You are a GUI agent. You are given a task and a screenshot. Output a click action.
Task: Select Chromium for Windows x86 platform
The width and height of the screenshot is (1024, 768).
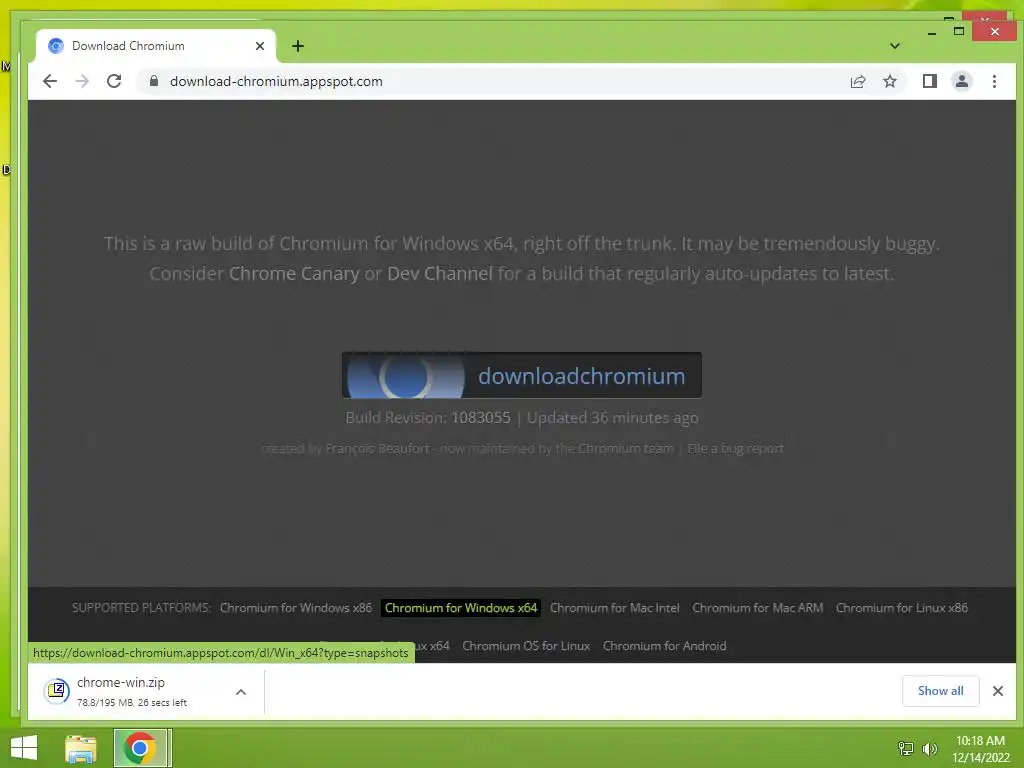[x=296, y=608]
